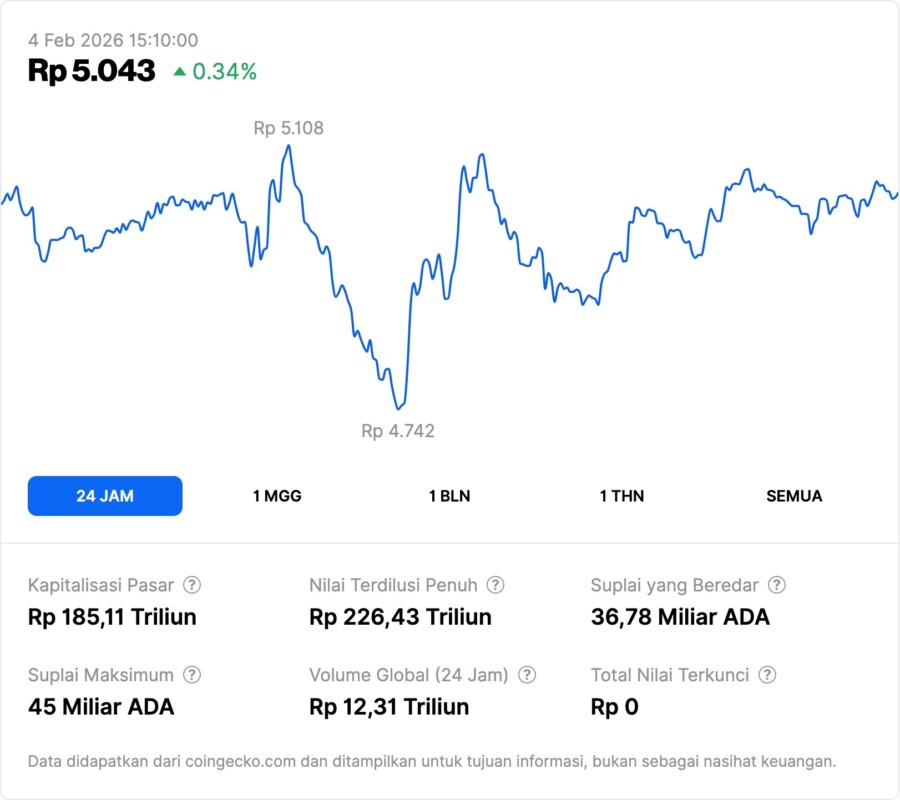Screen dimensions: 900x800
Task: Click the question mark next to Suplai yang Beredar
Action: 776,585
